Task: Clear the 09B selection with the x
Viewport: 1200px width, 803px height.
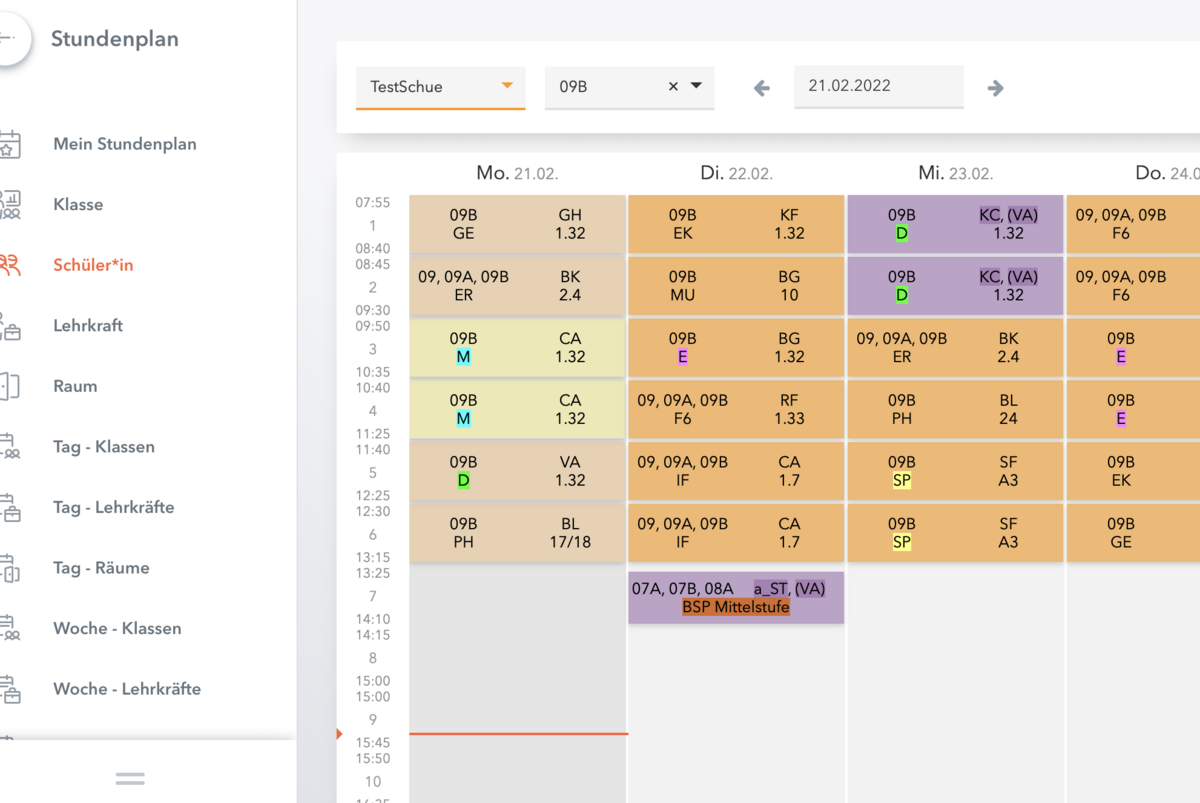Action: (x=673, y=87)
